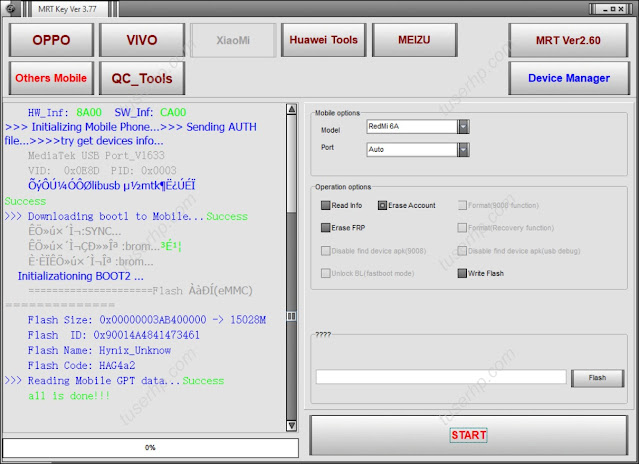639x464 pixels.
Task: Click log scrollbar down arrow
Action: point(291,426)
